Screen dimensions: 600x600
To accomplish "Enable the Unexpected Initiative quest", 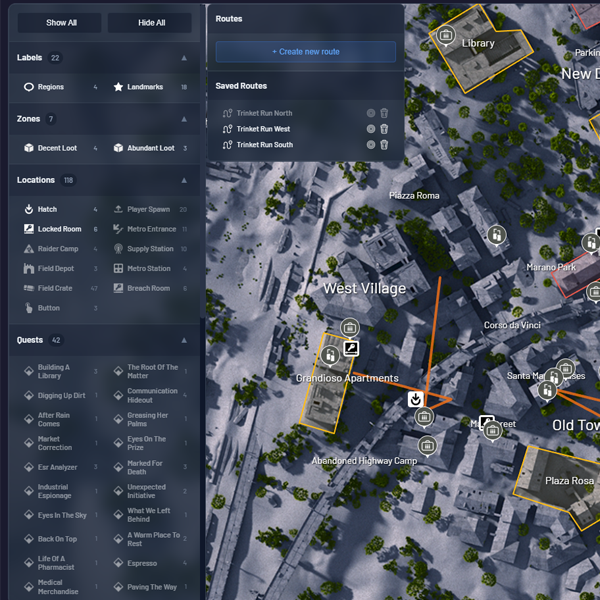I will [x=150, y=491].
